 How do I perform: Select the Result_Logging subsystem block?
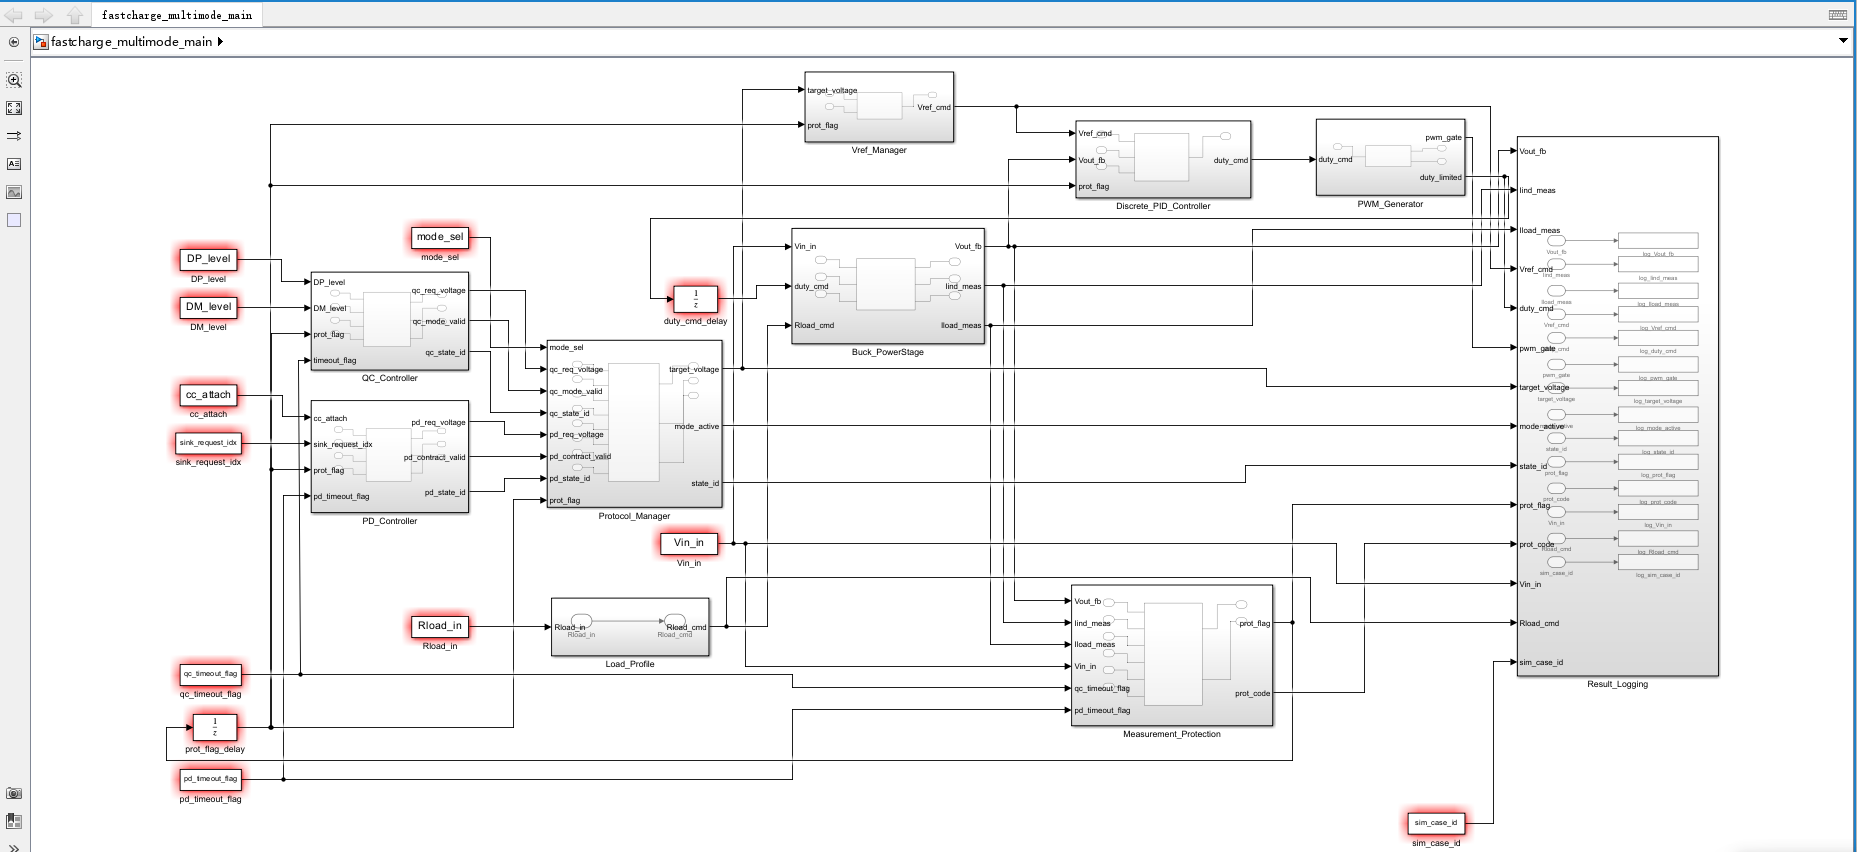click(1617, 406)
